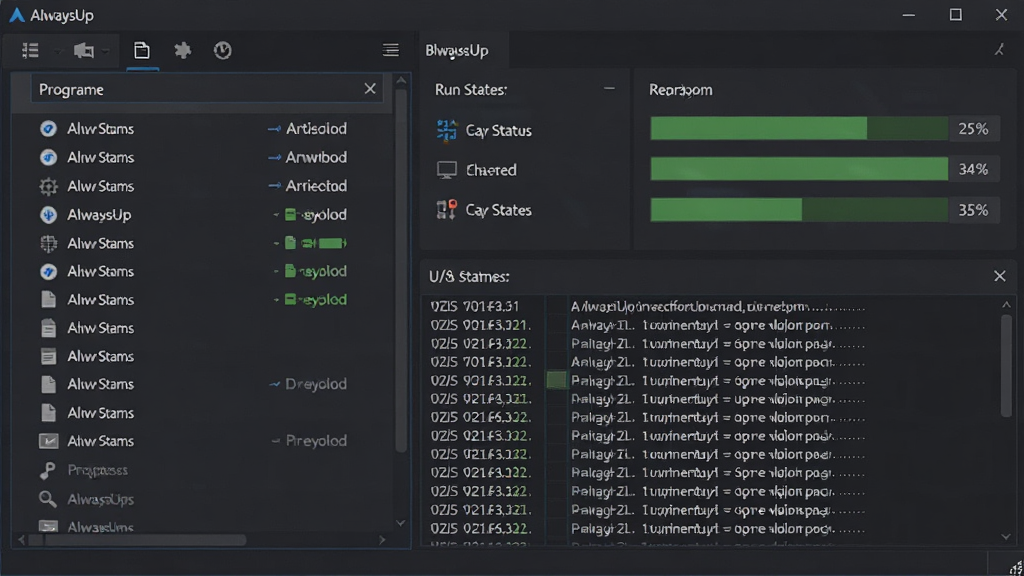Click log panel down scroll arrow
Image resolution: width=1024 pixels, height=576 pixels.
[1006, 537]
